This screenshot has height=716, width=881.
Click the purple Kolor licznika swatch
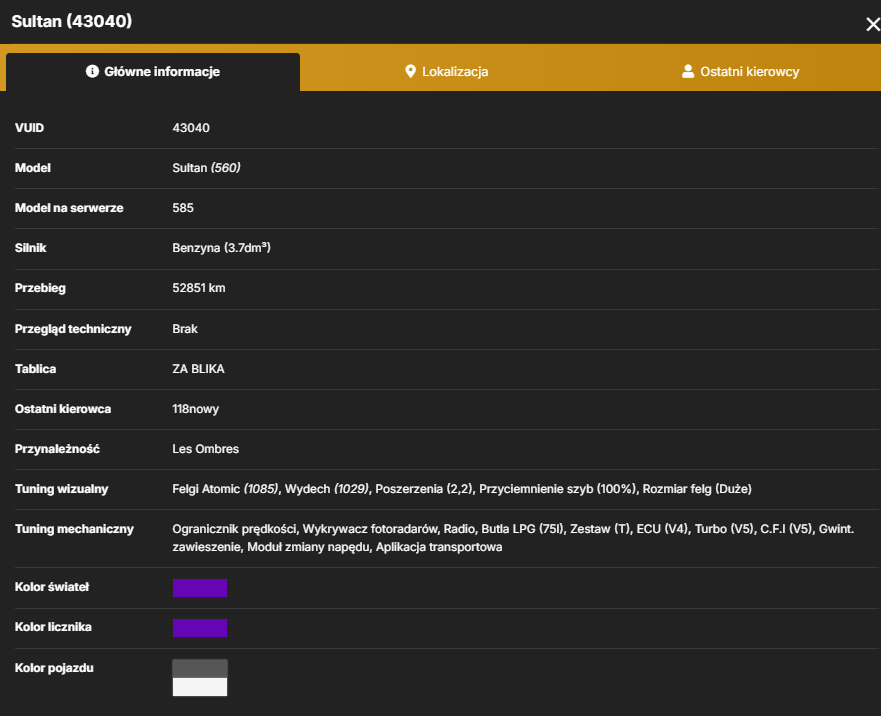(x=199, y=628)
